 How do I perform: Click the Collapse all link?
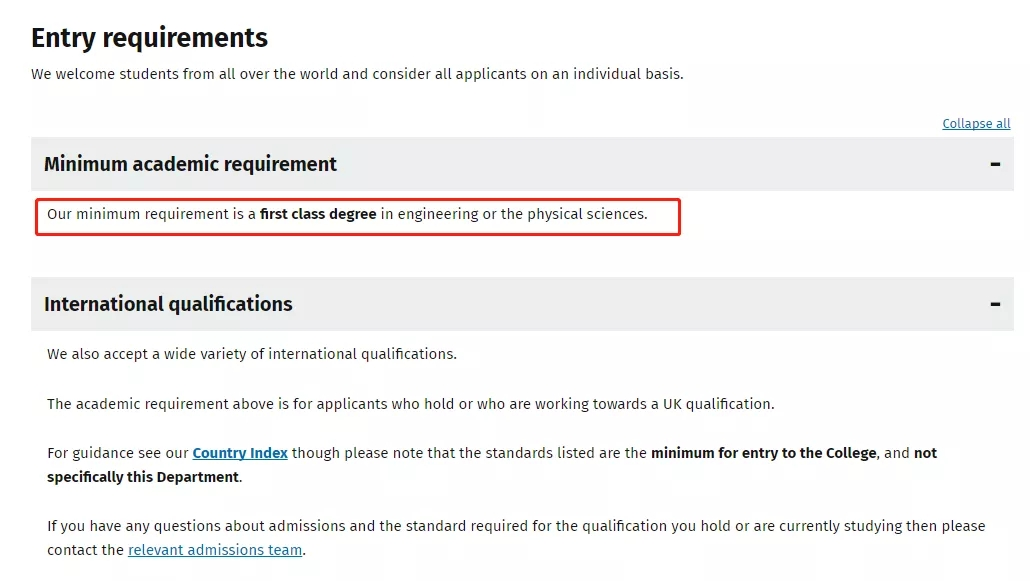tap(976, 124)
